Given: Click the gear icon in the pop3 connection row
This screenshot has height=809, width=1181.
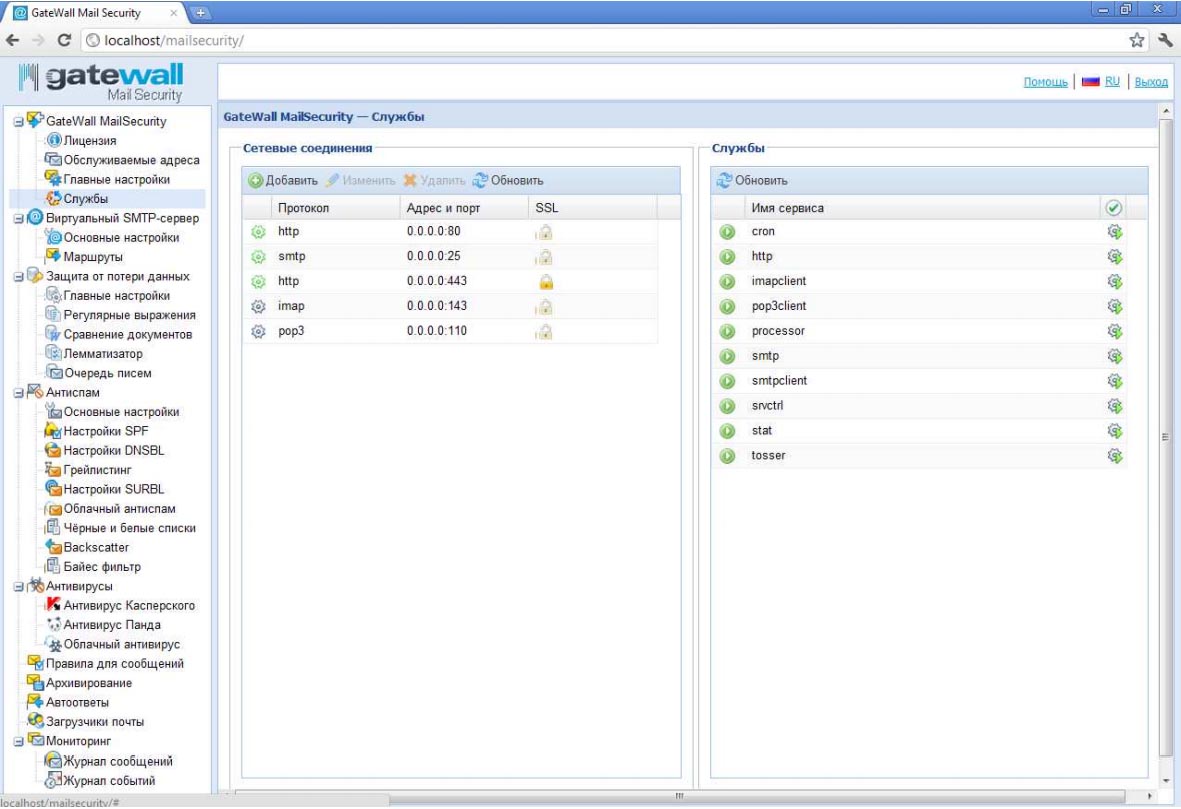Looking at the screenshot, I should (258, 331).
